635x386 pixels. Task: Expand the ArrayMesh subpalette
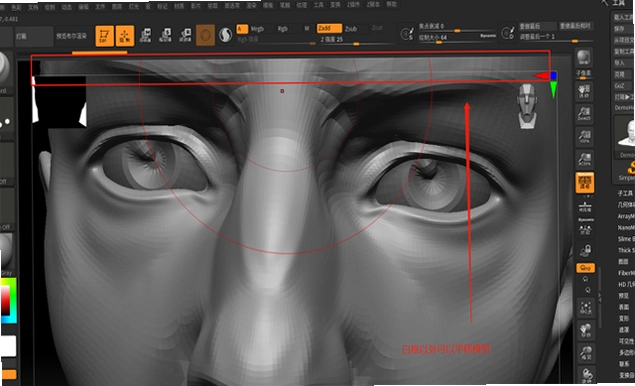(x=626, y=216)
